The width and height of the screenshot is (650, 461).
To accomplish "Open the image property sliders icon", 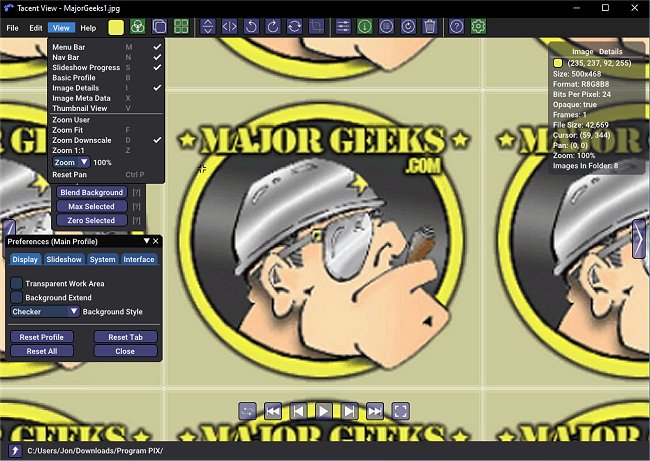I will click(343, 27).
